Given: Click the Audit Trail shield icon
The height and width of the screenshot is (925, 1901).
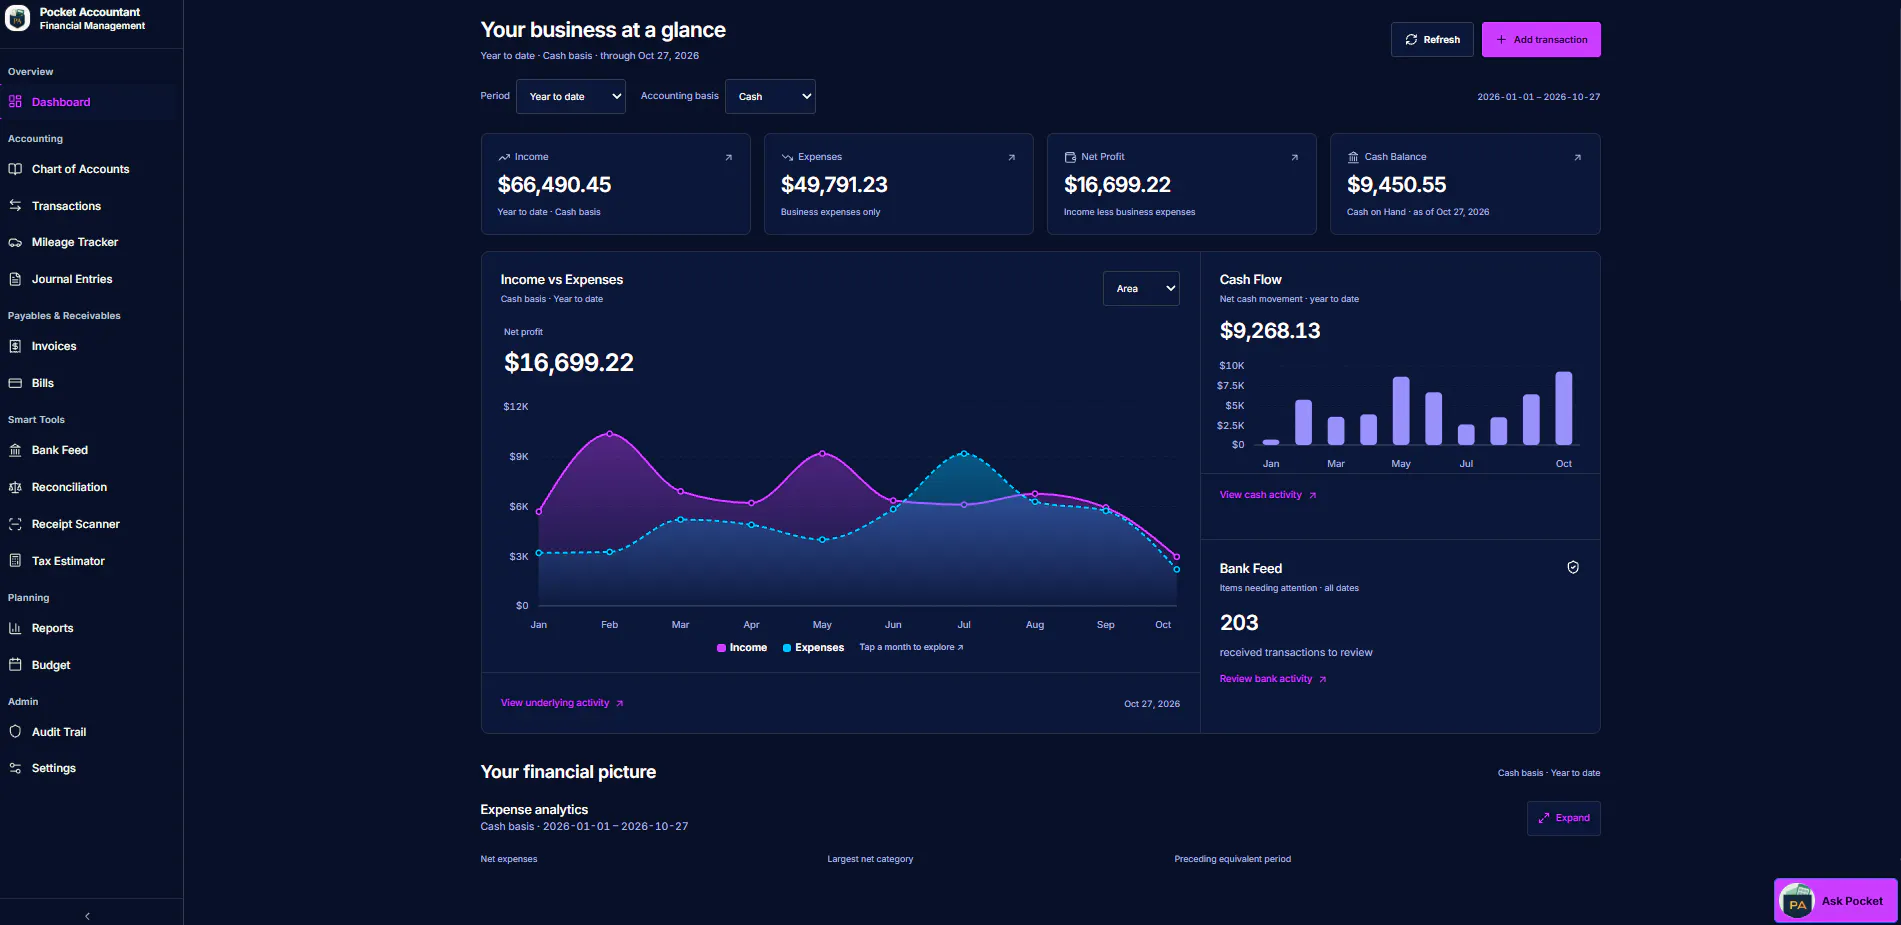Looking at the screenshot, I should pos(15,732).
